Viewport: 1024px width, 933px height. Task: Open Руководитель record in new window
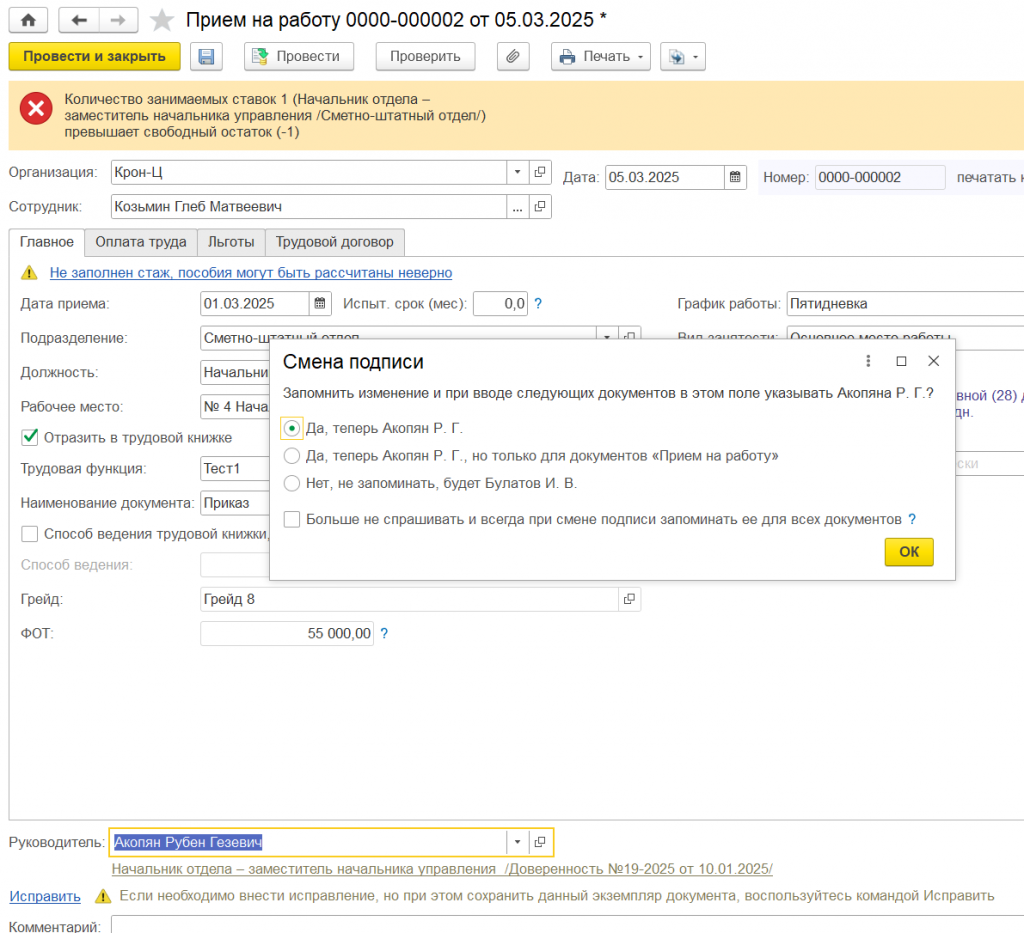(540, 842)
